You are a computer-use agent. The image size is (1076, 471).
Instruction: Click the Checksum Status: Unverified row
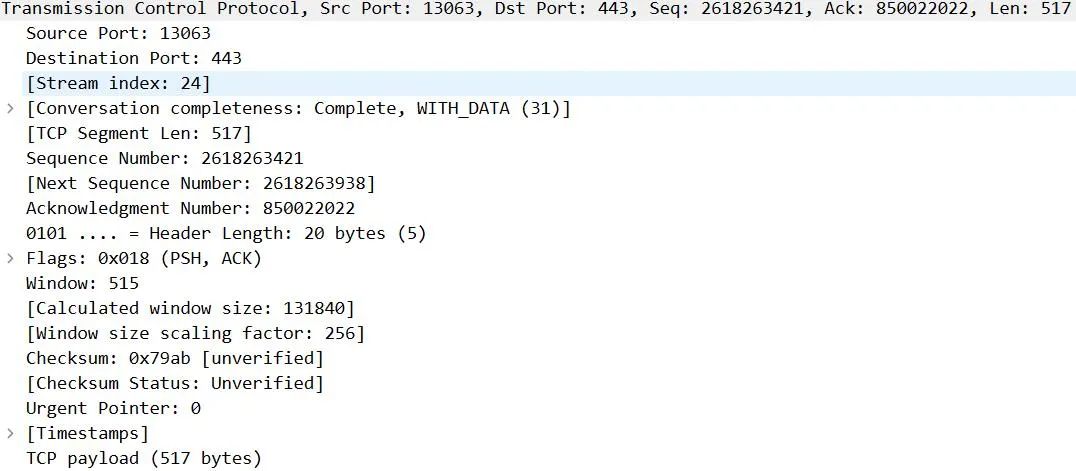(x=175, y=383)
